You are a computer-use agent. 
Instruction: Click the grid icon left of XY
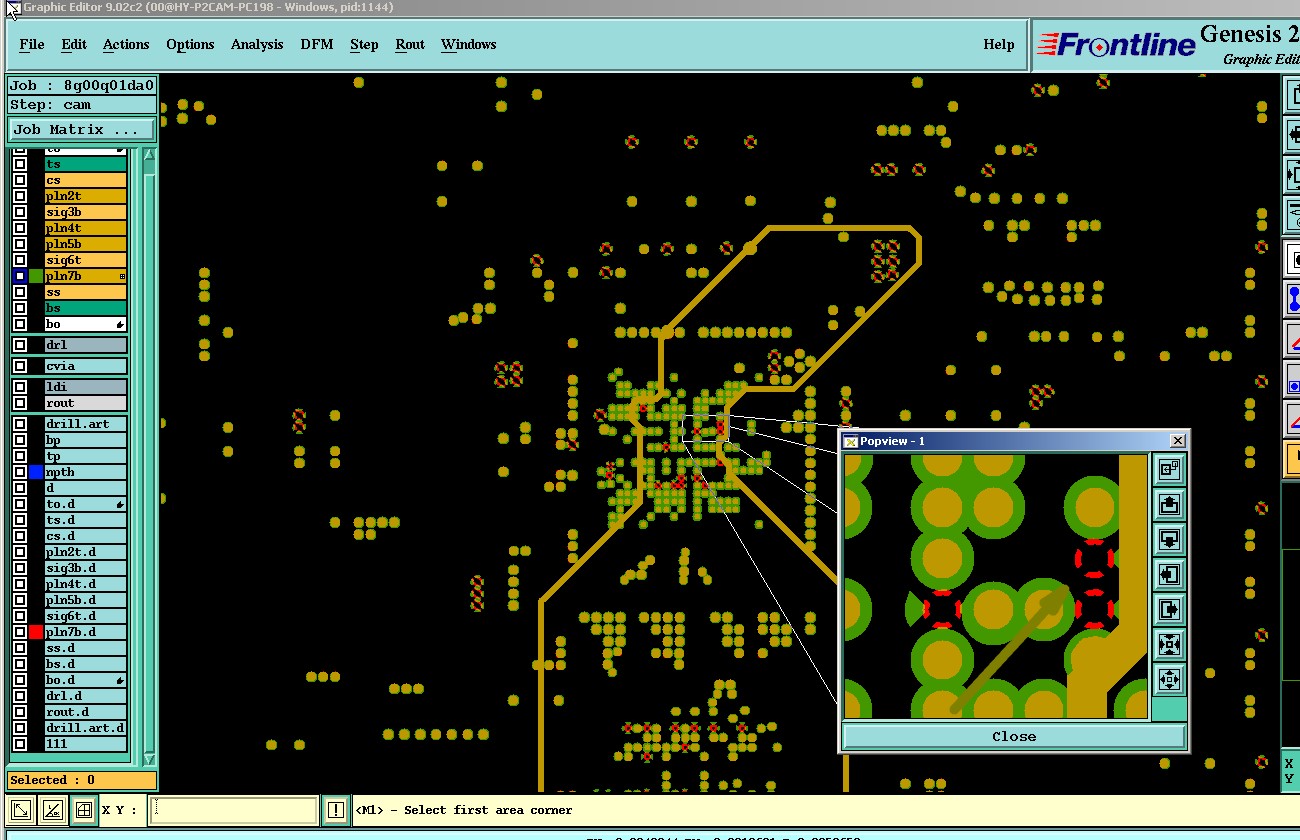(84, 809)
